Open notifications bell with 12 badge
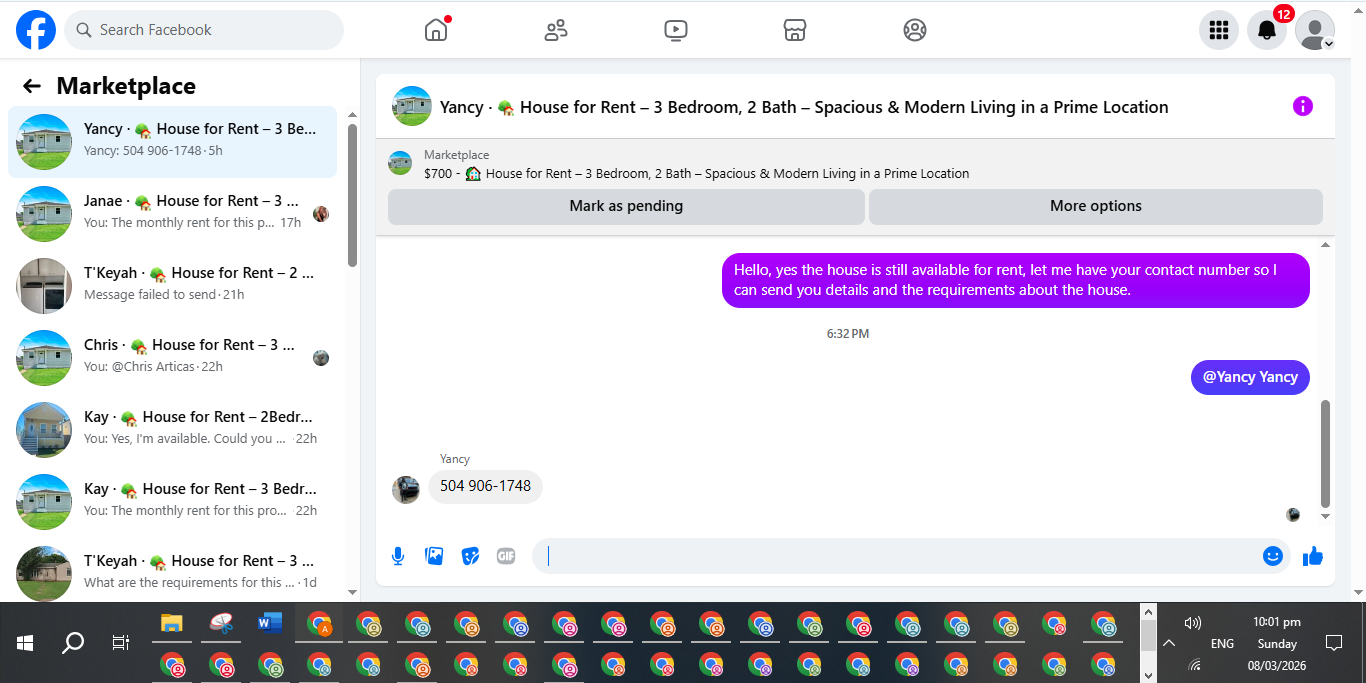1366x683 pixels. (x=1267, y=30)
